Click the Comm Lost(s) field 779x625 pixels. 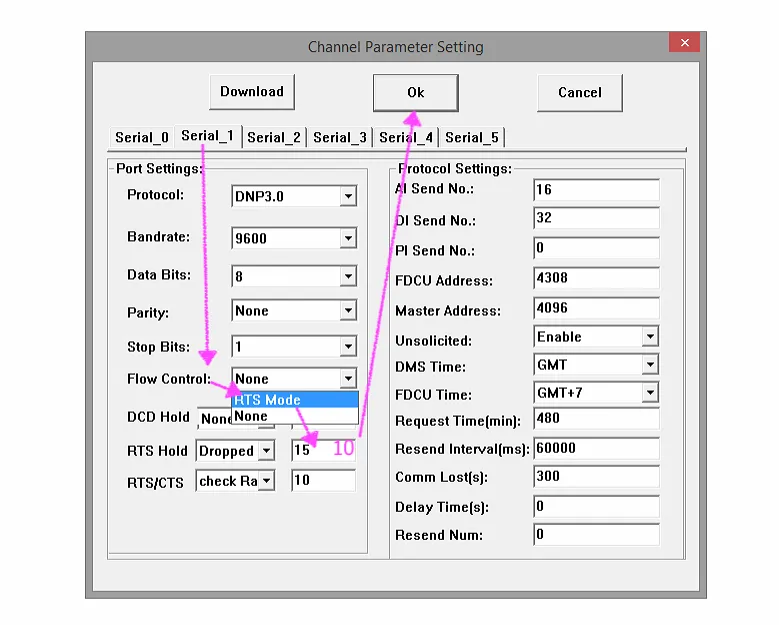597,476
